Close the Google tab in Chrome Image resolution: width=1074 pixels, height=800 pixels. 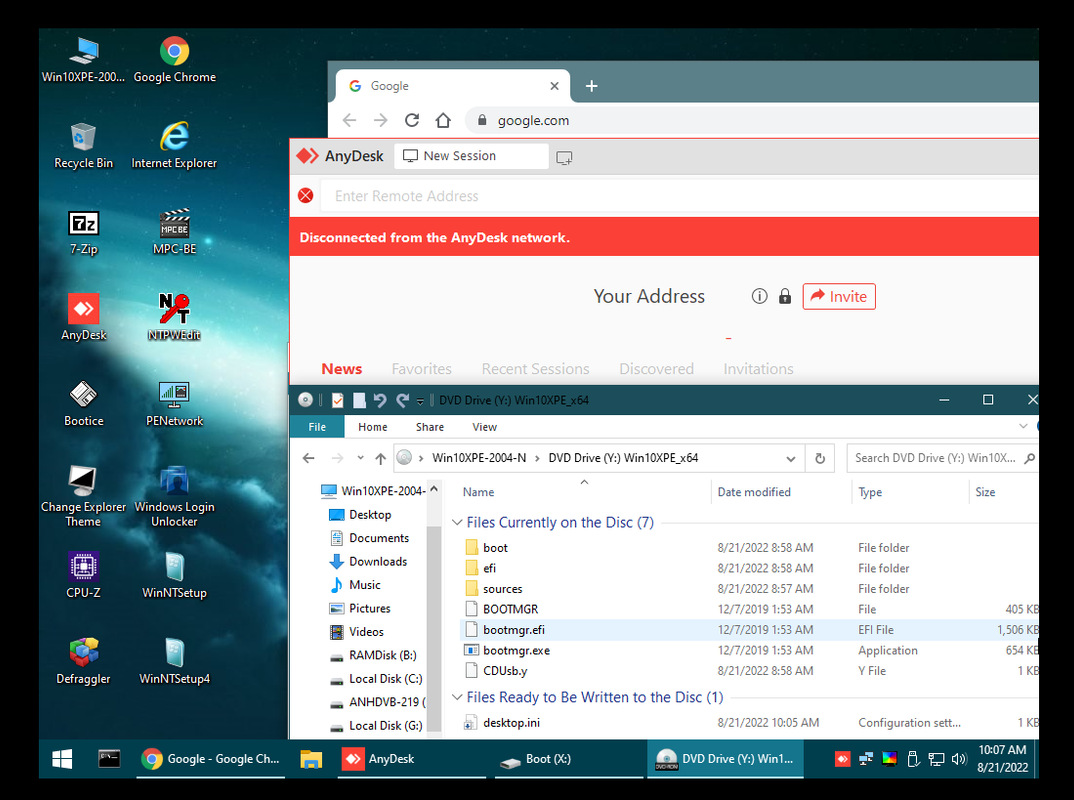pyautogui.click(x=554, y=86)
